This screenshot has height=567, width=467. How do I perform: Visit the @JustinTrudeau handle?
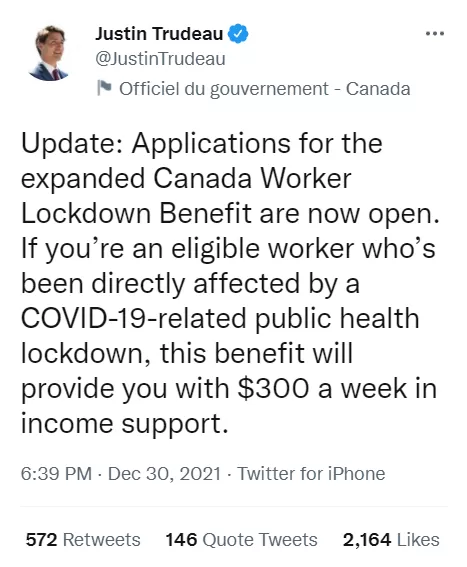pyautogui.click(x=160, y=59)
